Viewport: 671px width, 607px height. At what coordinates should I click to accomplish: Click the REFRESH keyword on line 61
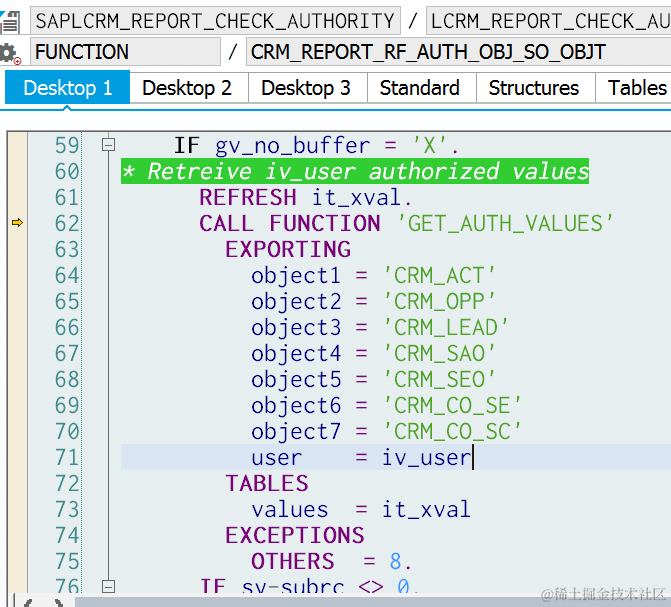pos(248,198)
